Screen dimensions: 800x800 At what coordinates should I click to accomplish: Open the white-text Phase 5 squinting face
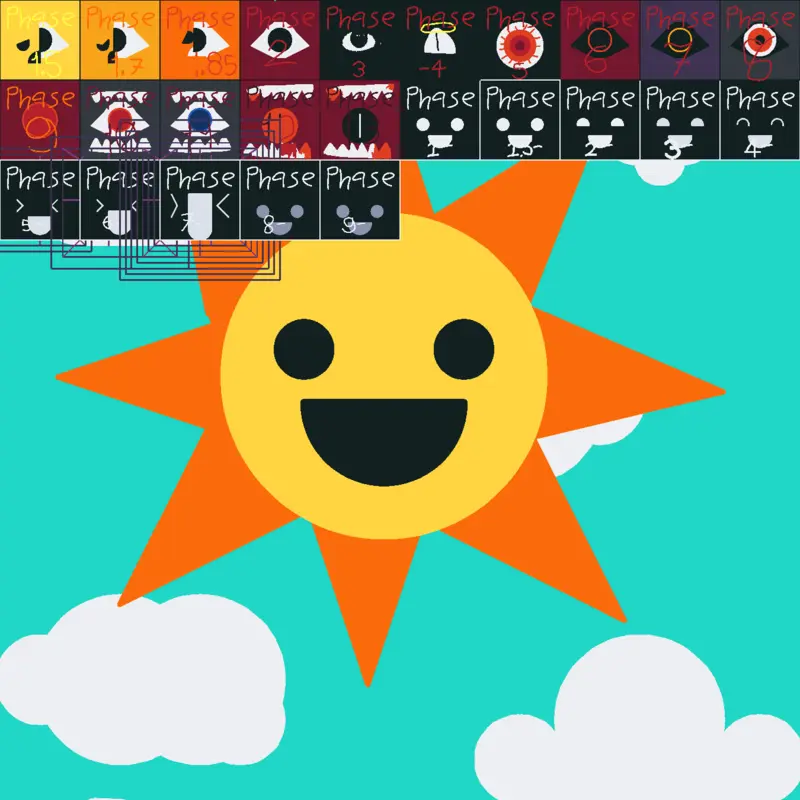click(x=40, y=200)
